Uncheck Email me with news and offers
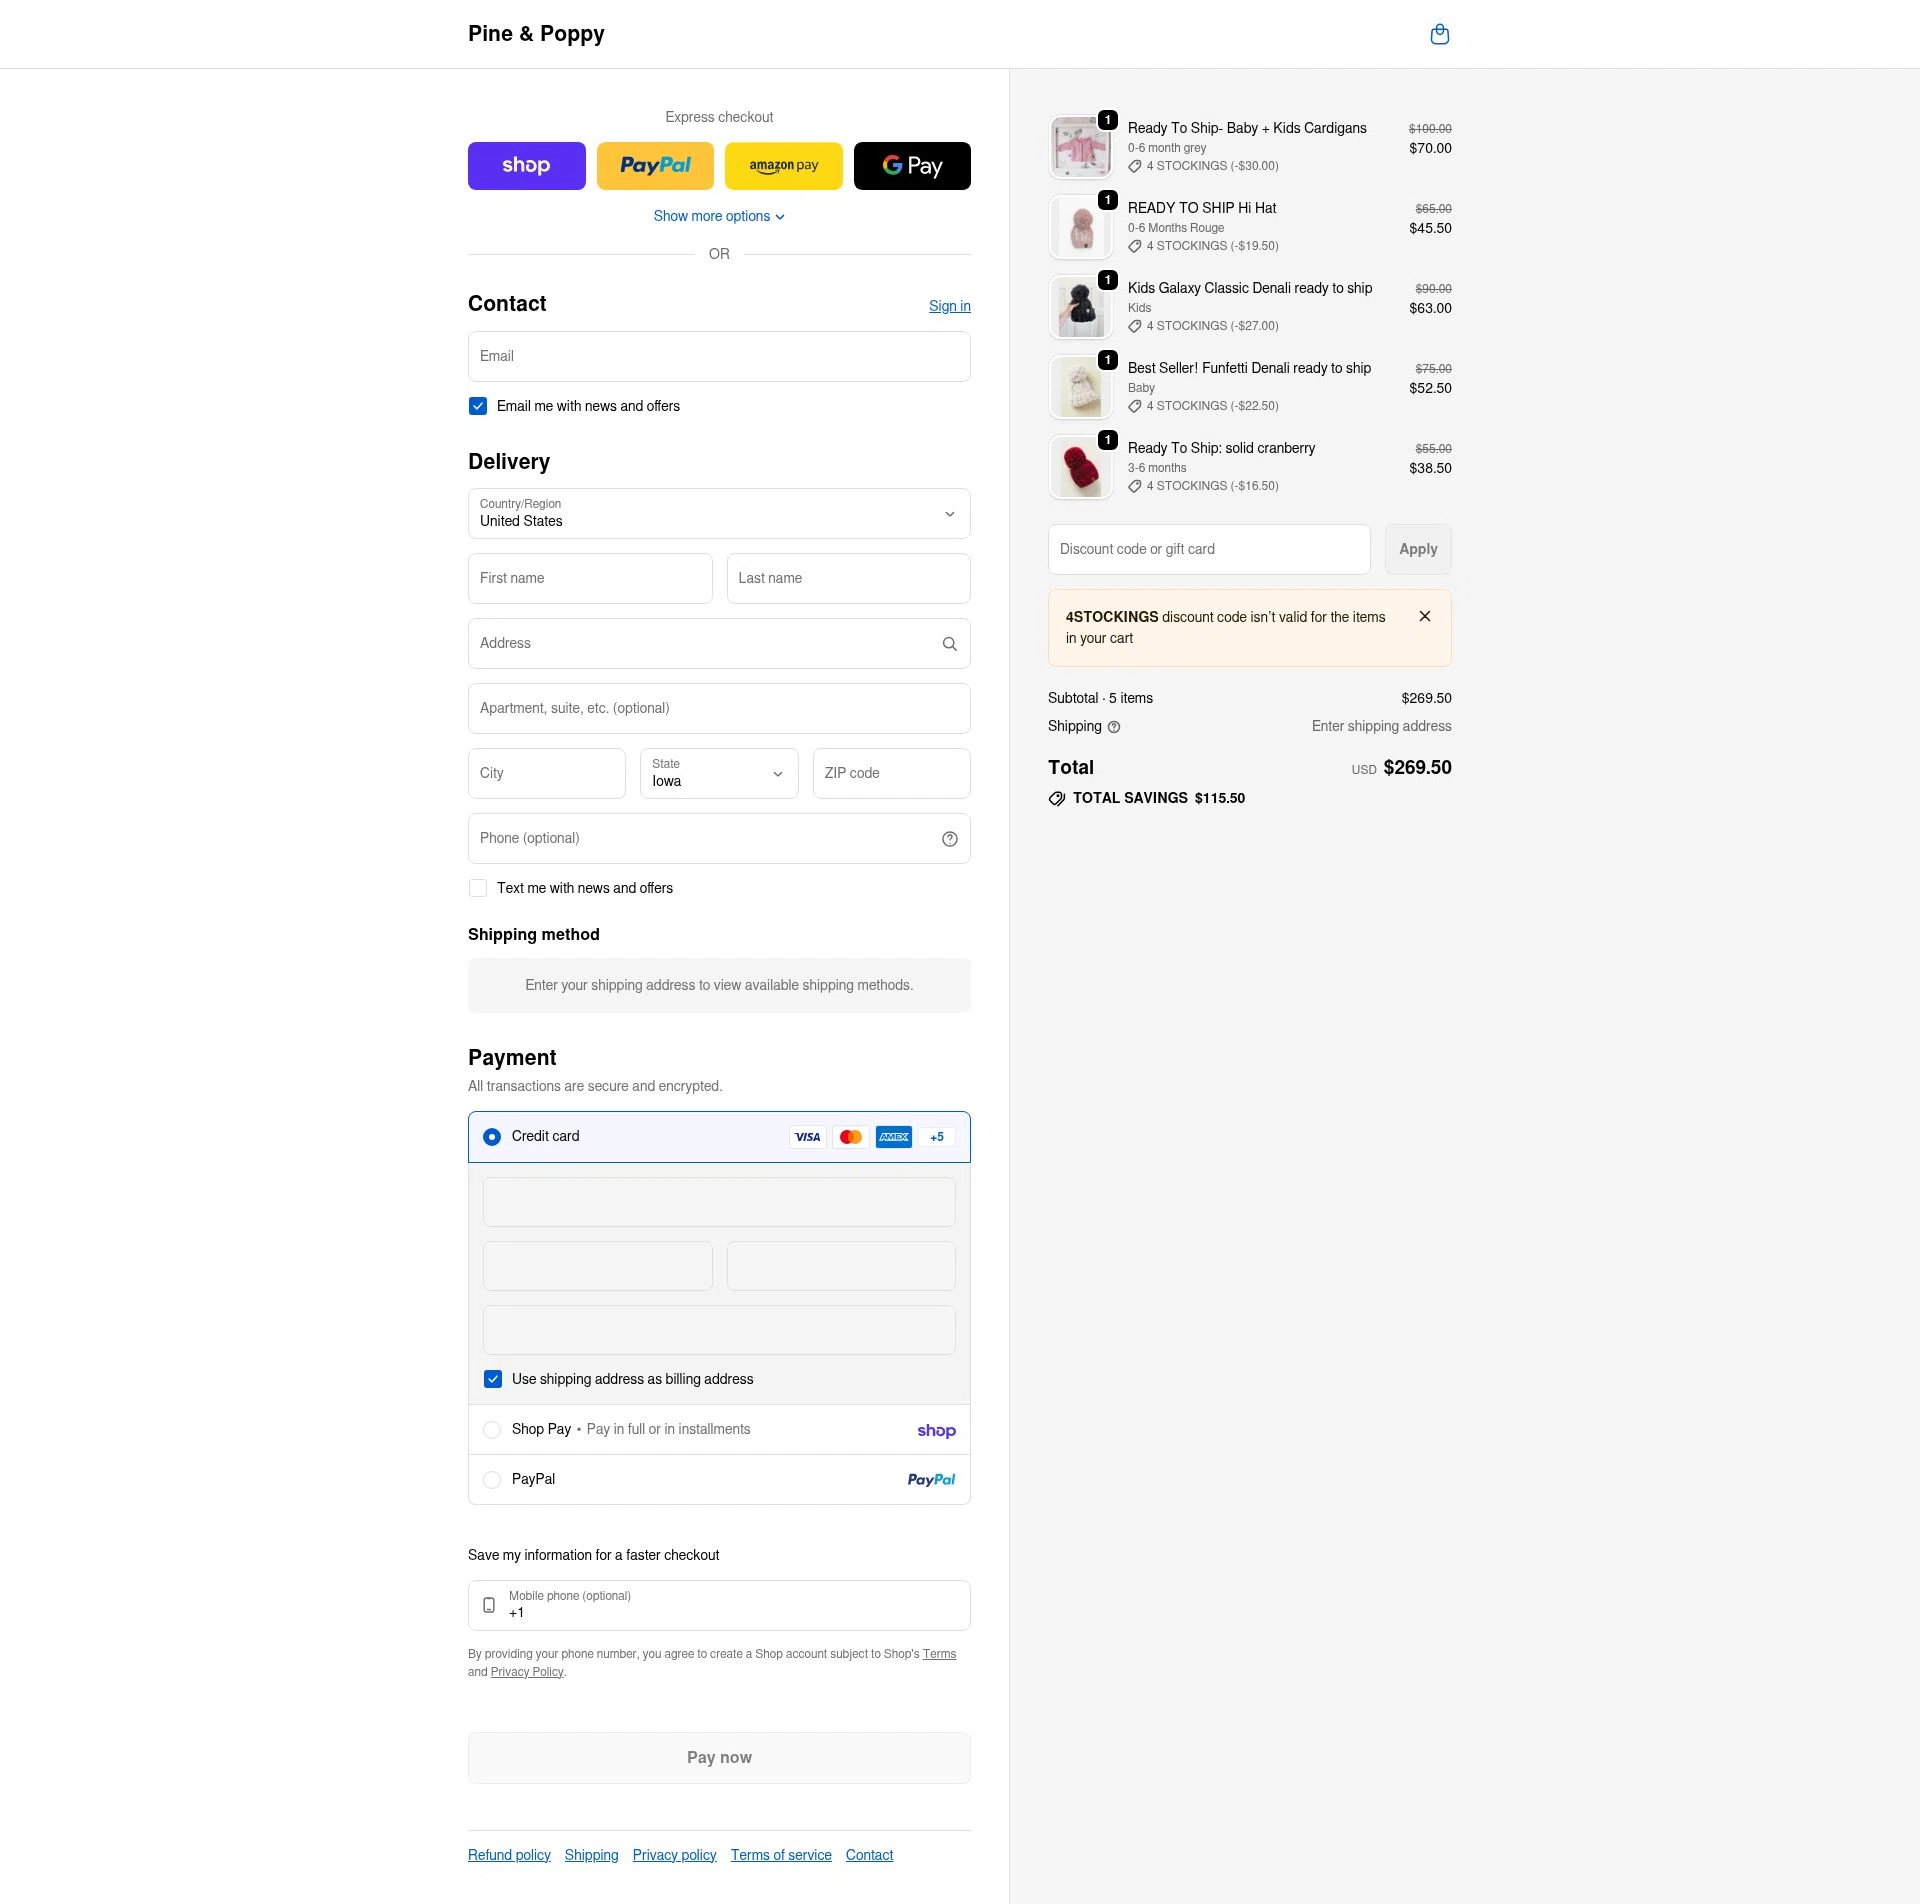The image size is (1920, 1904). tap(478, 406)
